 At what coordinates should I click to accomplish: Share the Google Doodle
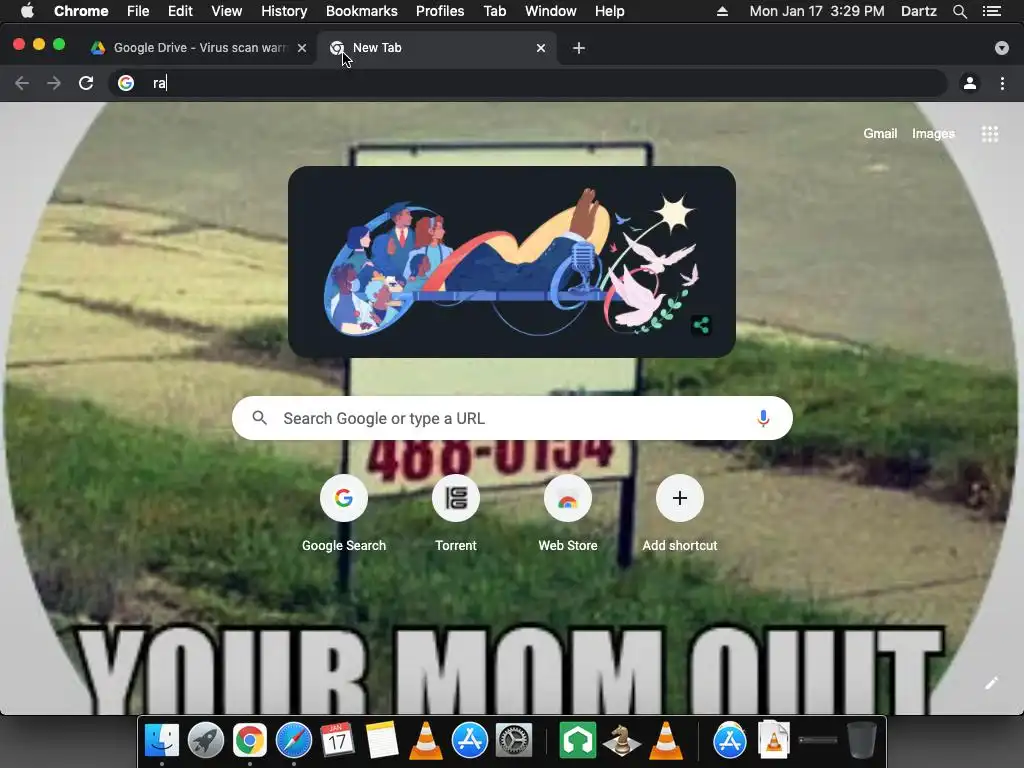pyautogui.click(x=701, y=325)
